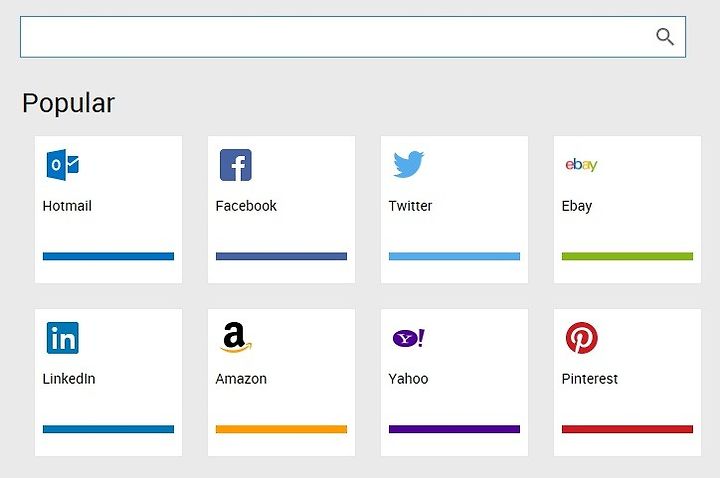Image resolution: width=720 pixels, height=478 pixels.
Task: Click the magnifying glass search icon
Action: tap(664, 37)
